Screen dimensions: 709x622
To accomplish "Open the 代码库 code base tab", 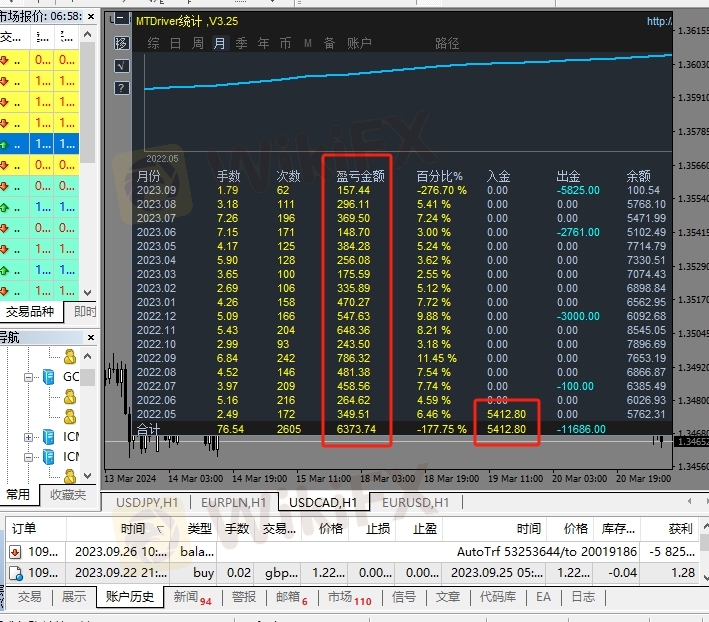I will pos(498,597).
